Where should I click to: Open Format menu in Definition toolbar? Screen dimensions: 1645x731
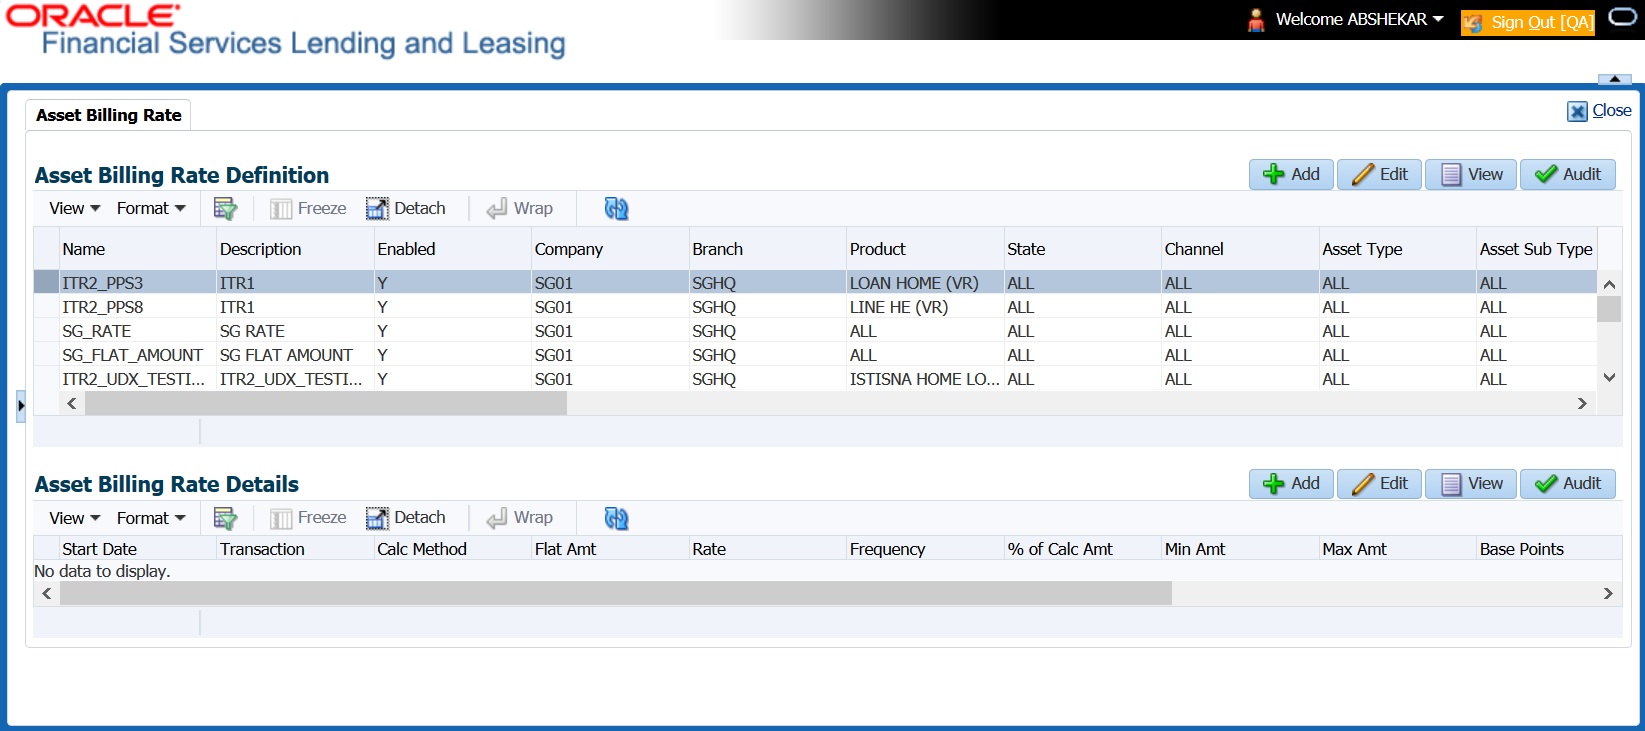point(151,209)
